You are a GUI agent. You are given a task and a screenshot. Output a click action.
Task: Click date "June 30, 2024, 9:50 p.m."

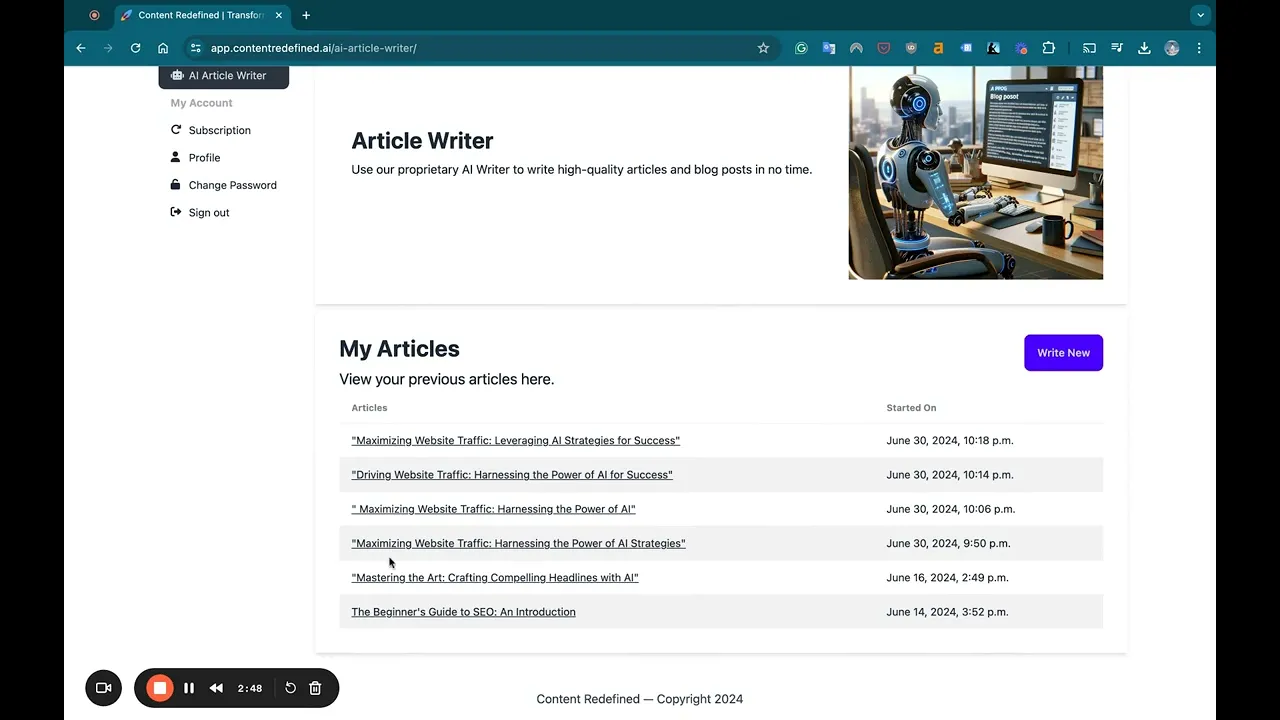coord(948,543)
